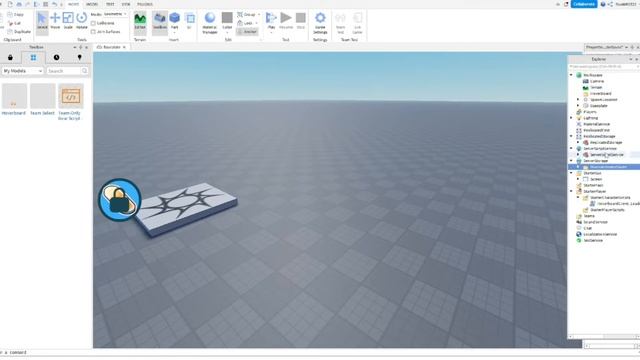Select Camera in Explorer
The image size is (640, 360).
tap(597, 81)
